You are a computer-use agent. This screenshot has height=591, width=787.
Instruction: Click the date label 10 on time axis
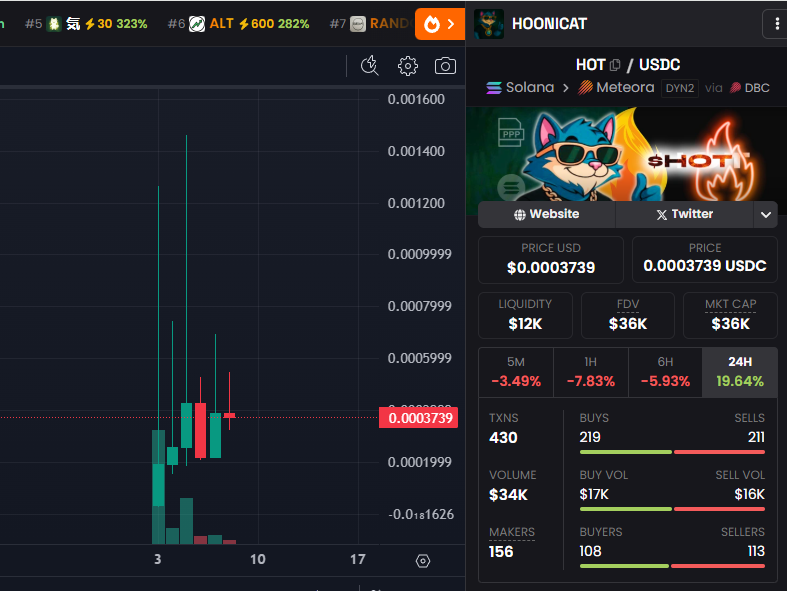258,559
